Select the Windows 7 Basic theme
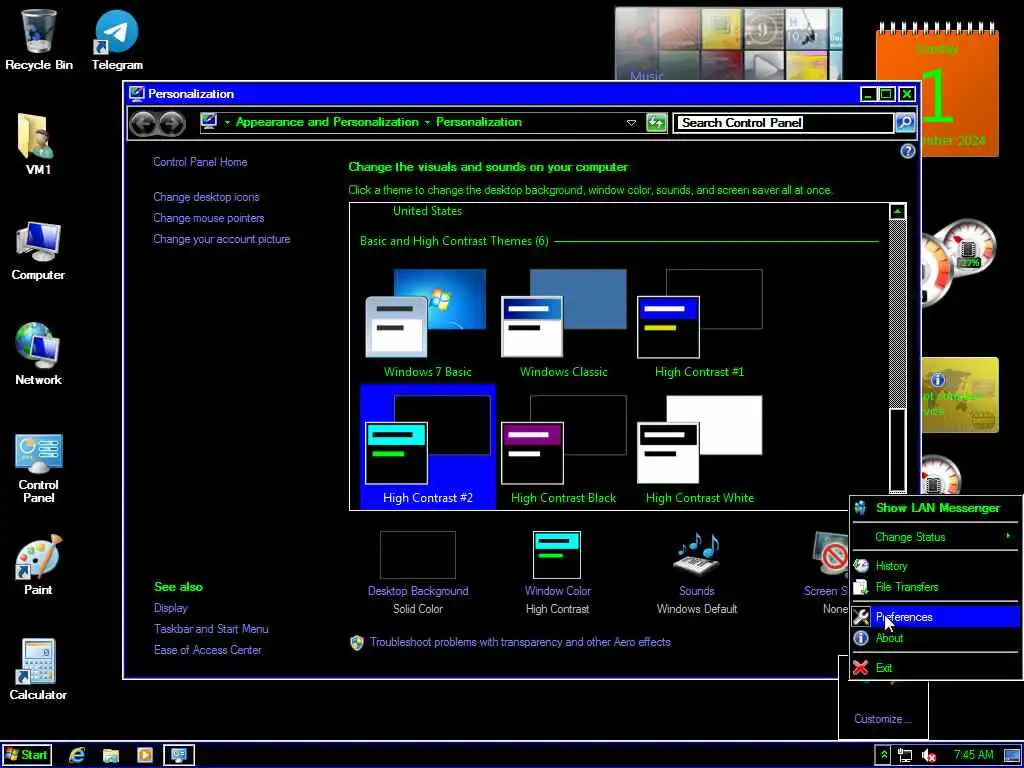This screenshot has width=1024, height=768. (x=427, y=323)
